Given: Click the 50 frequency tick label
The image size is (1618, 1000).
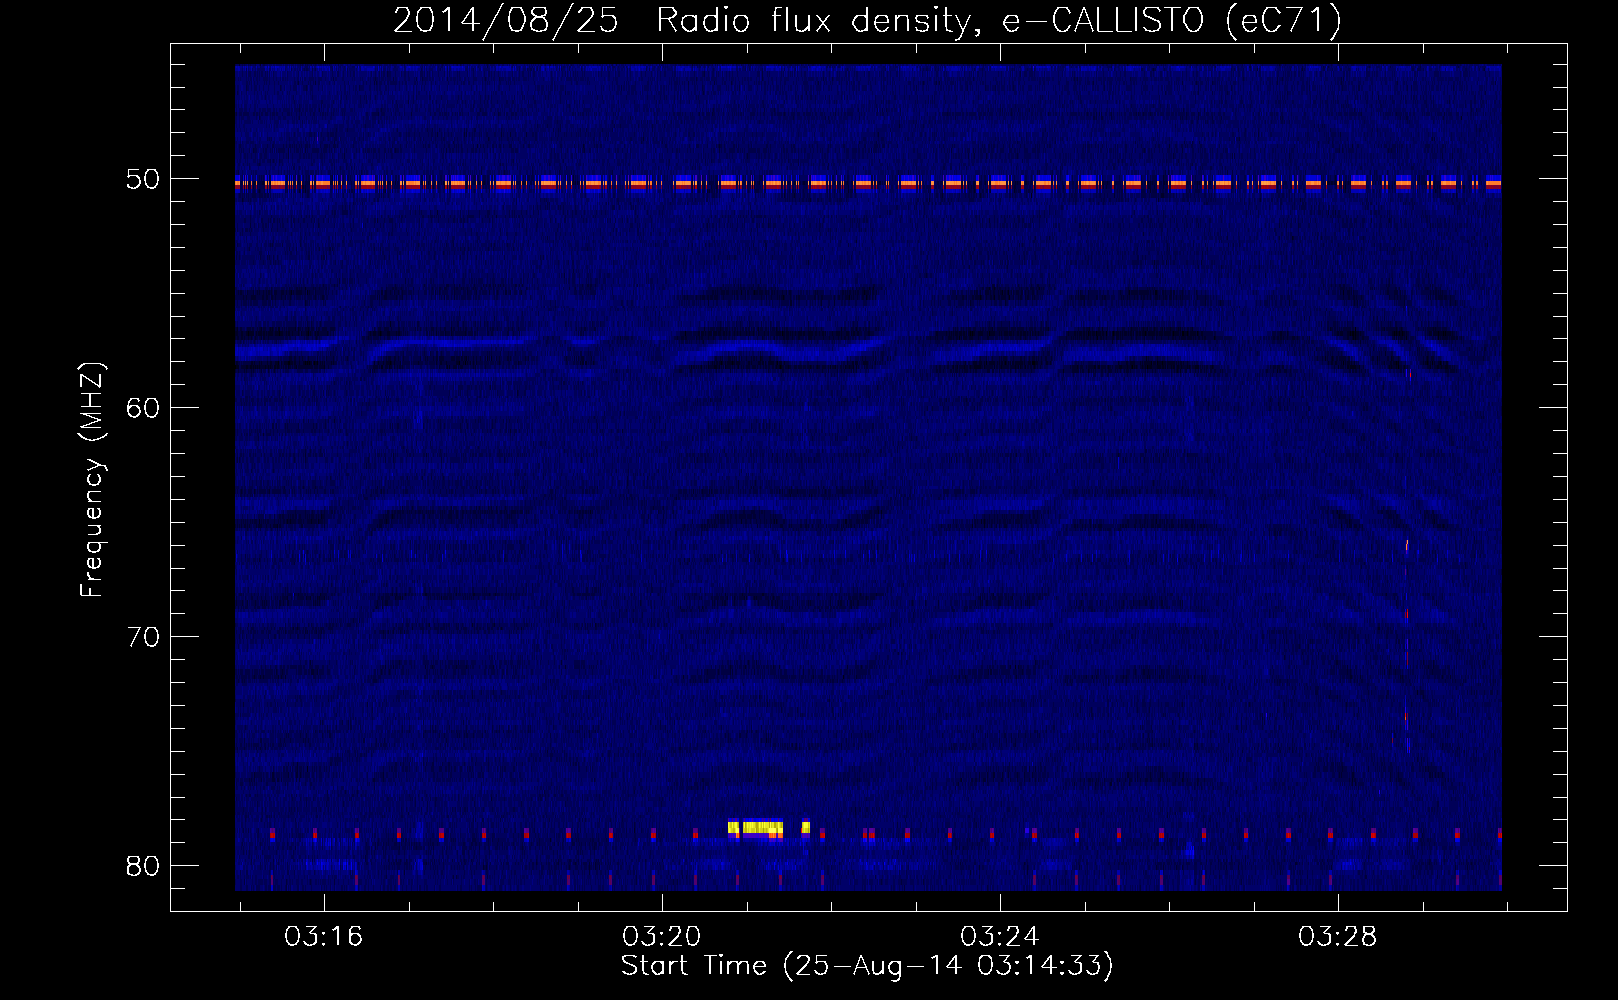Looking at the screenshot, I should [143, 179].
